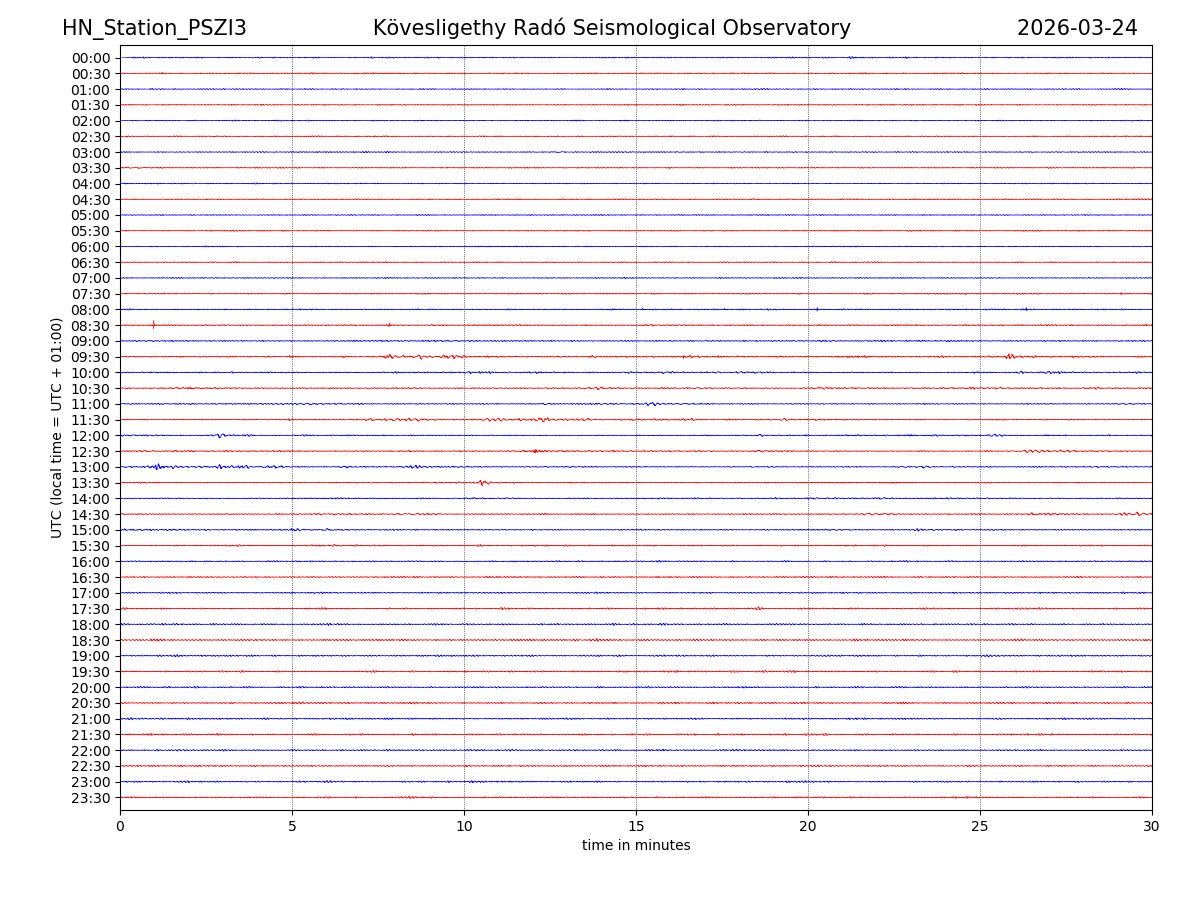
Task: Click the vertical UTC local time axis label
Action: pyautogui.click(x=57, y=428)
